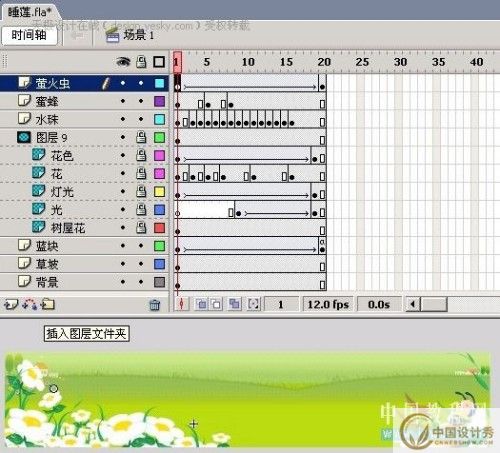500x453 pixels.
Task: Toggle visibility dot of 水珠 layer
Action: (123, 119)
